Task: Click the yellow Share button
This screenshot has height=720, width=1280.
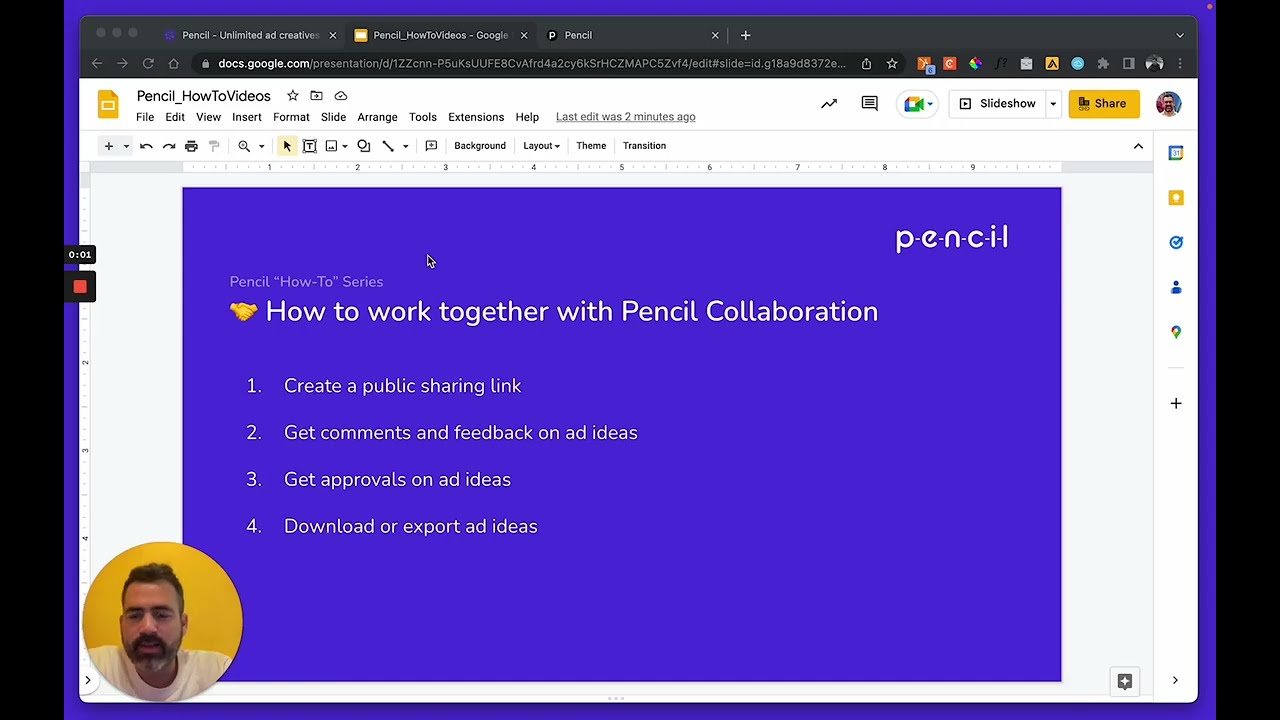Action: tap(1104, 104)
